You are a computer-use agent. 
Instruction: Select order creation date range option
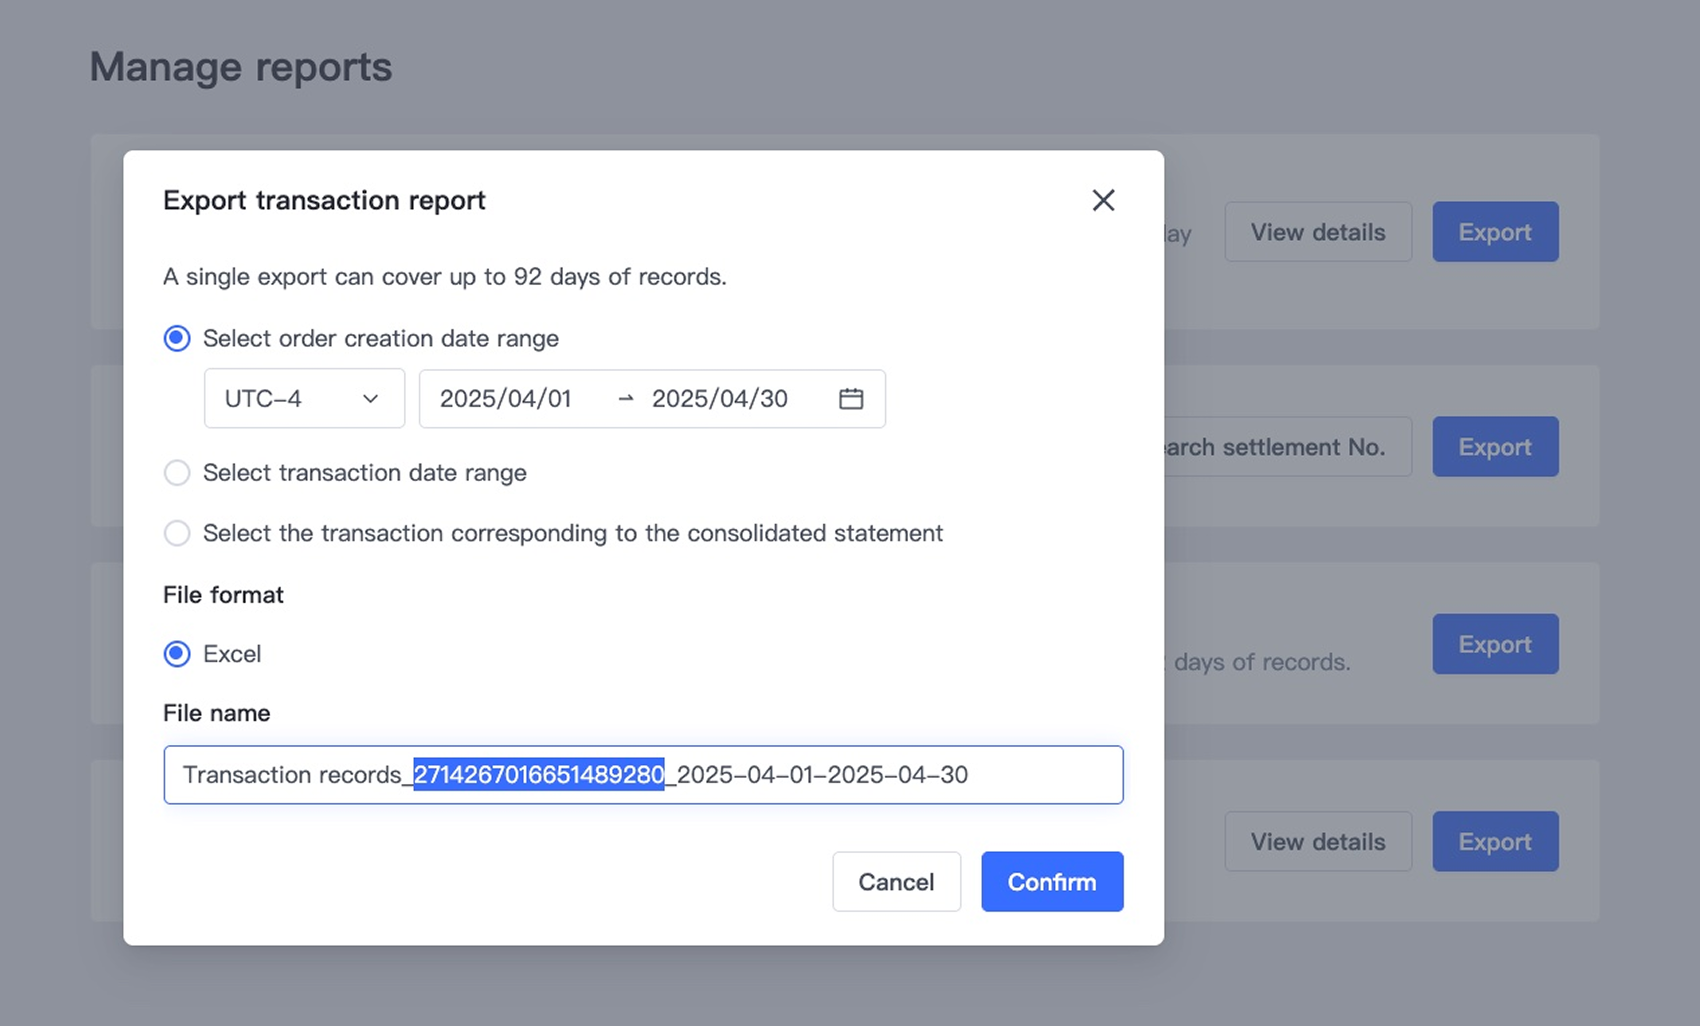point(177,339)
